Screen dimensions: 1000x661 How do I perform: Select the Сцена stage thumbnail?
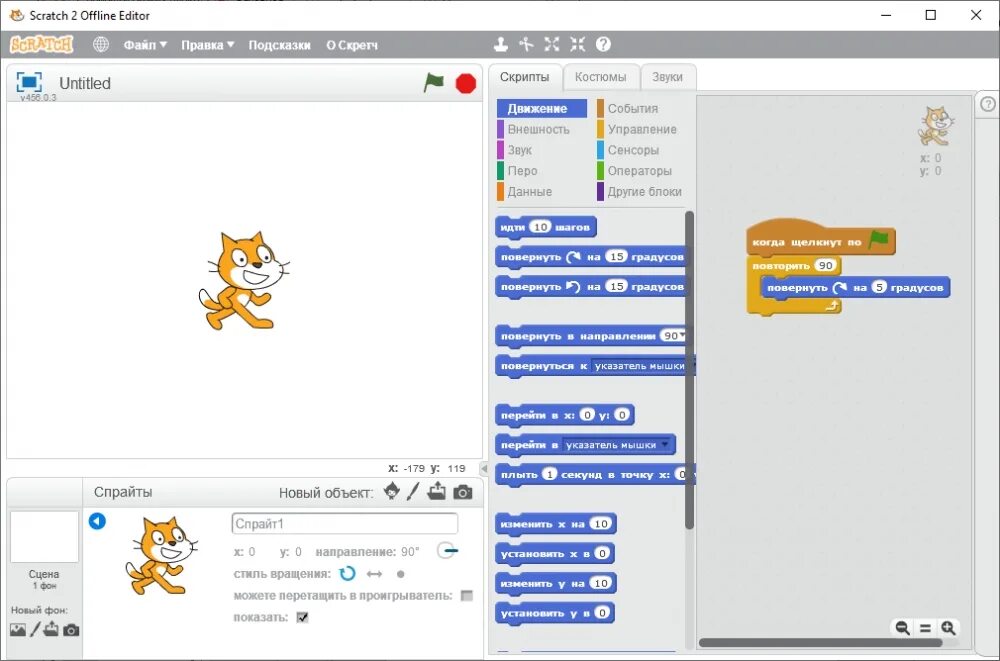[44, 537]
